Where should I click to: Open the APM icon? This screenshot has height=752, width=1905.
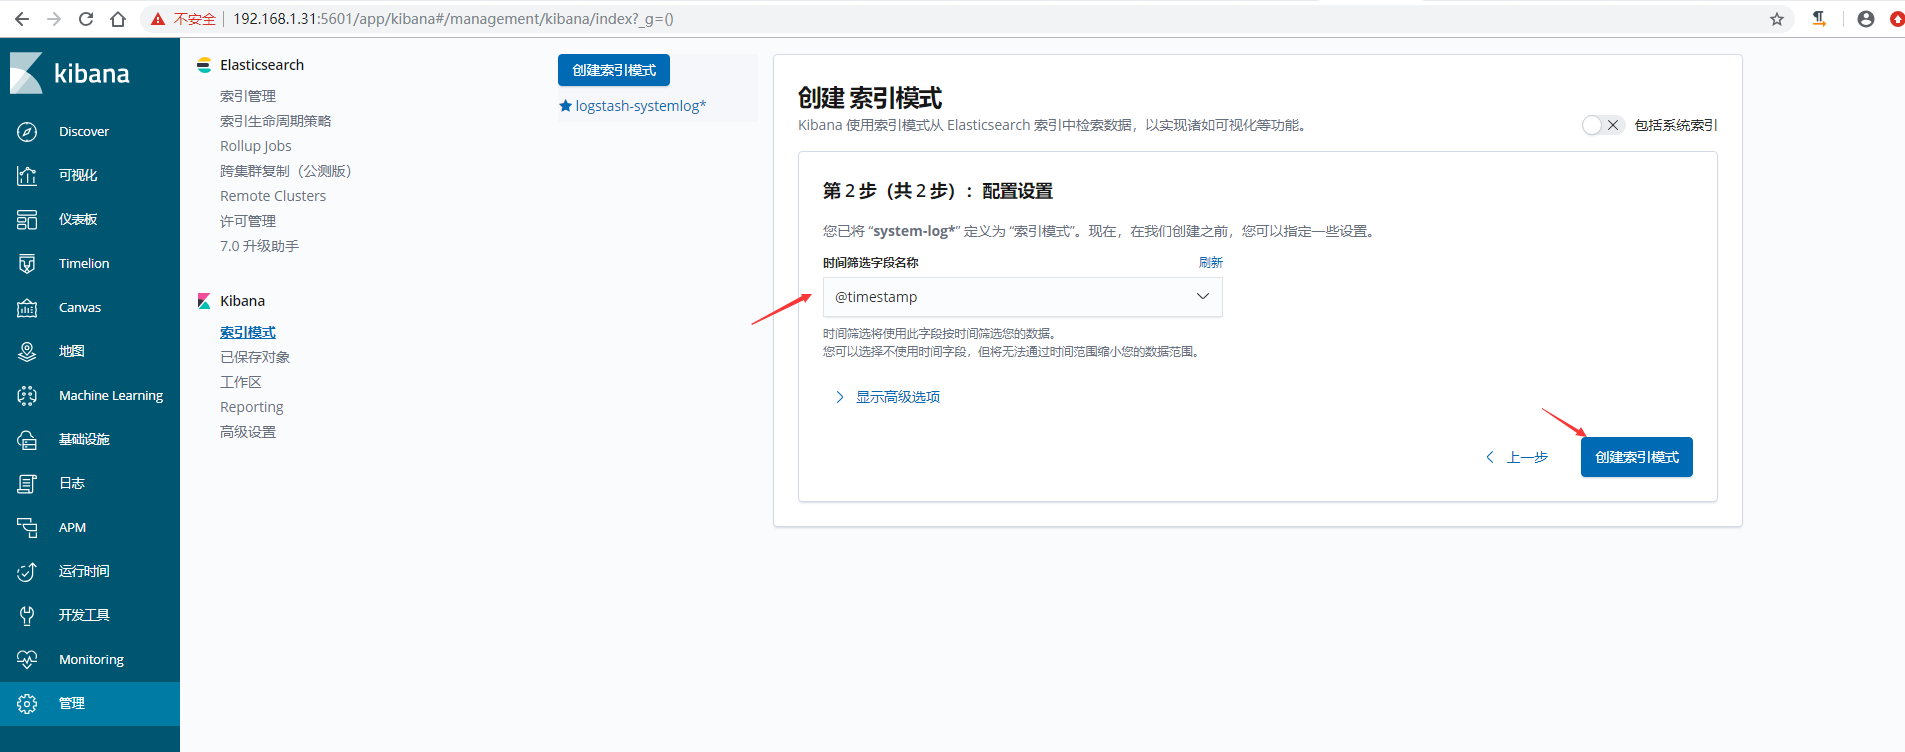click(x=27, y=528)
